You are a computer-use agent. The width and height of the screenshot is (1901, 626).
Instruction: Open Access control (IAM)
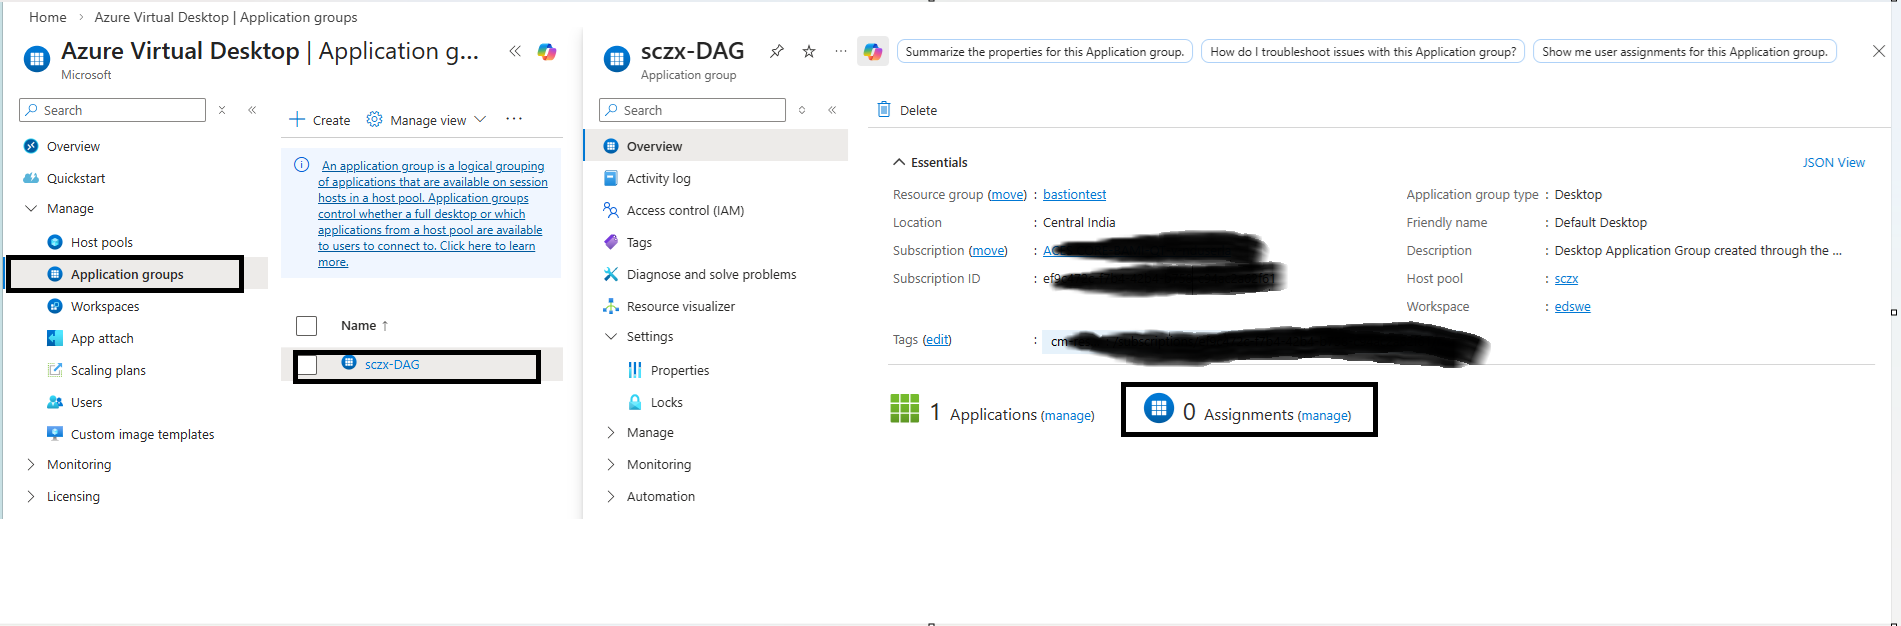[x=685, y=210]
